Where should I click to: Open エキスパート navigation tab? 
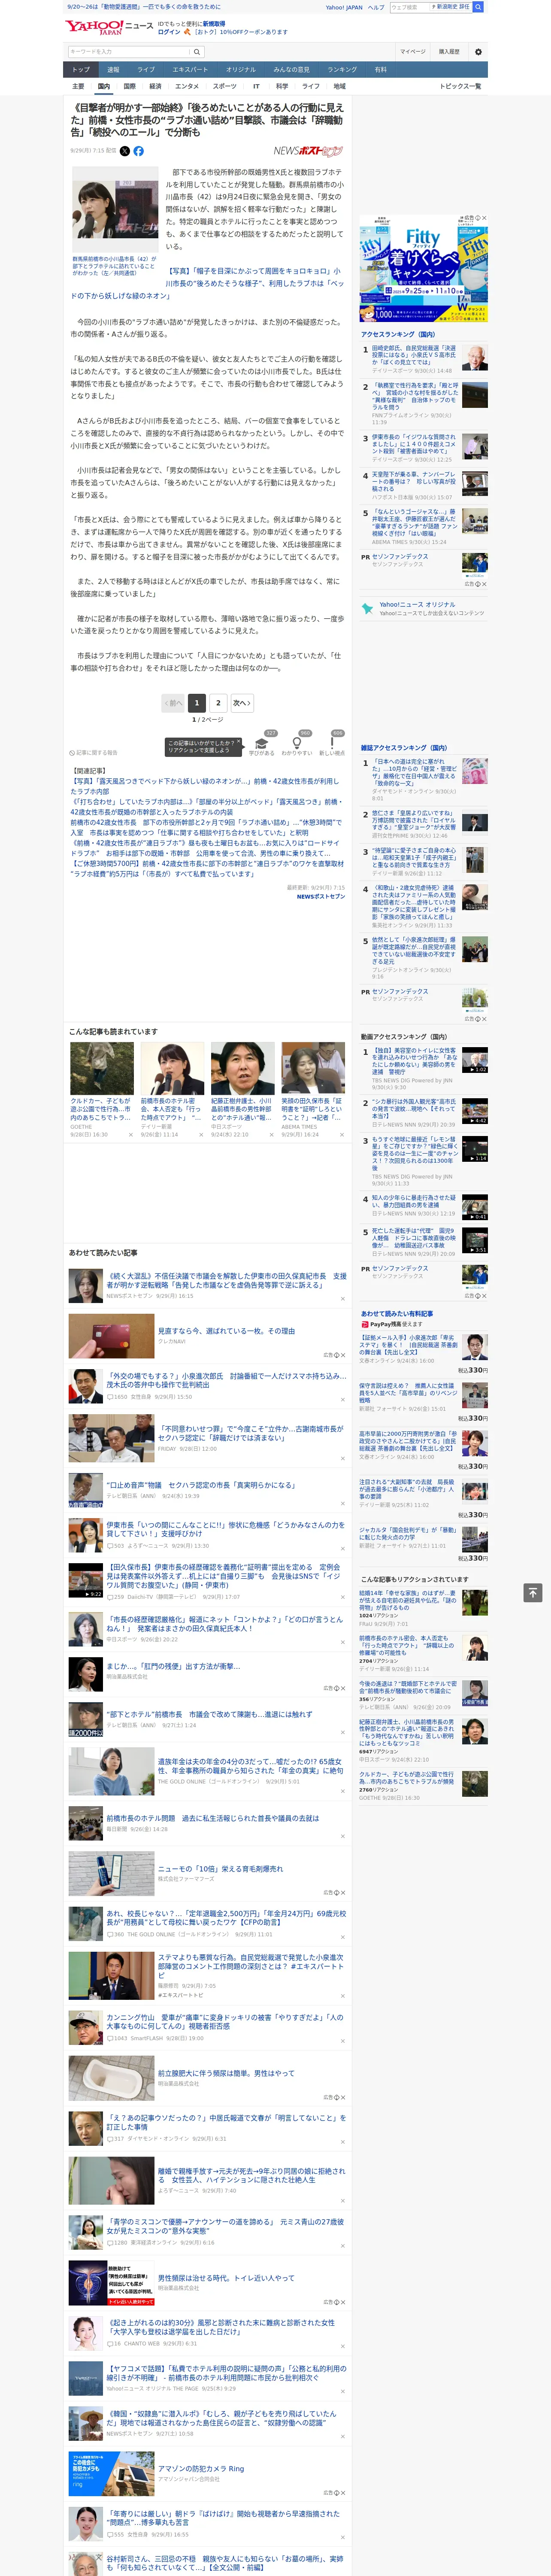pyautogui.click(x=190, y=70)
